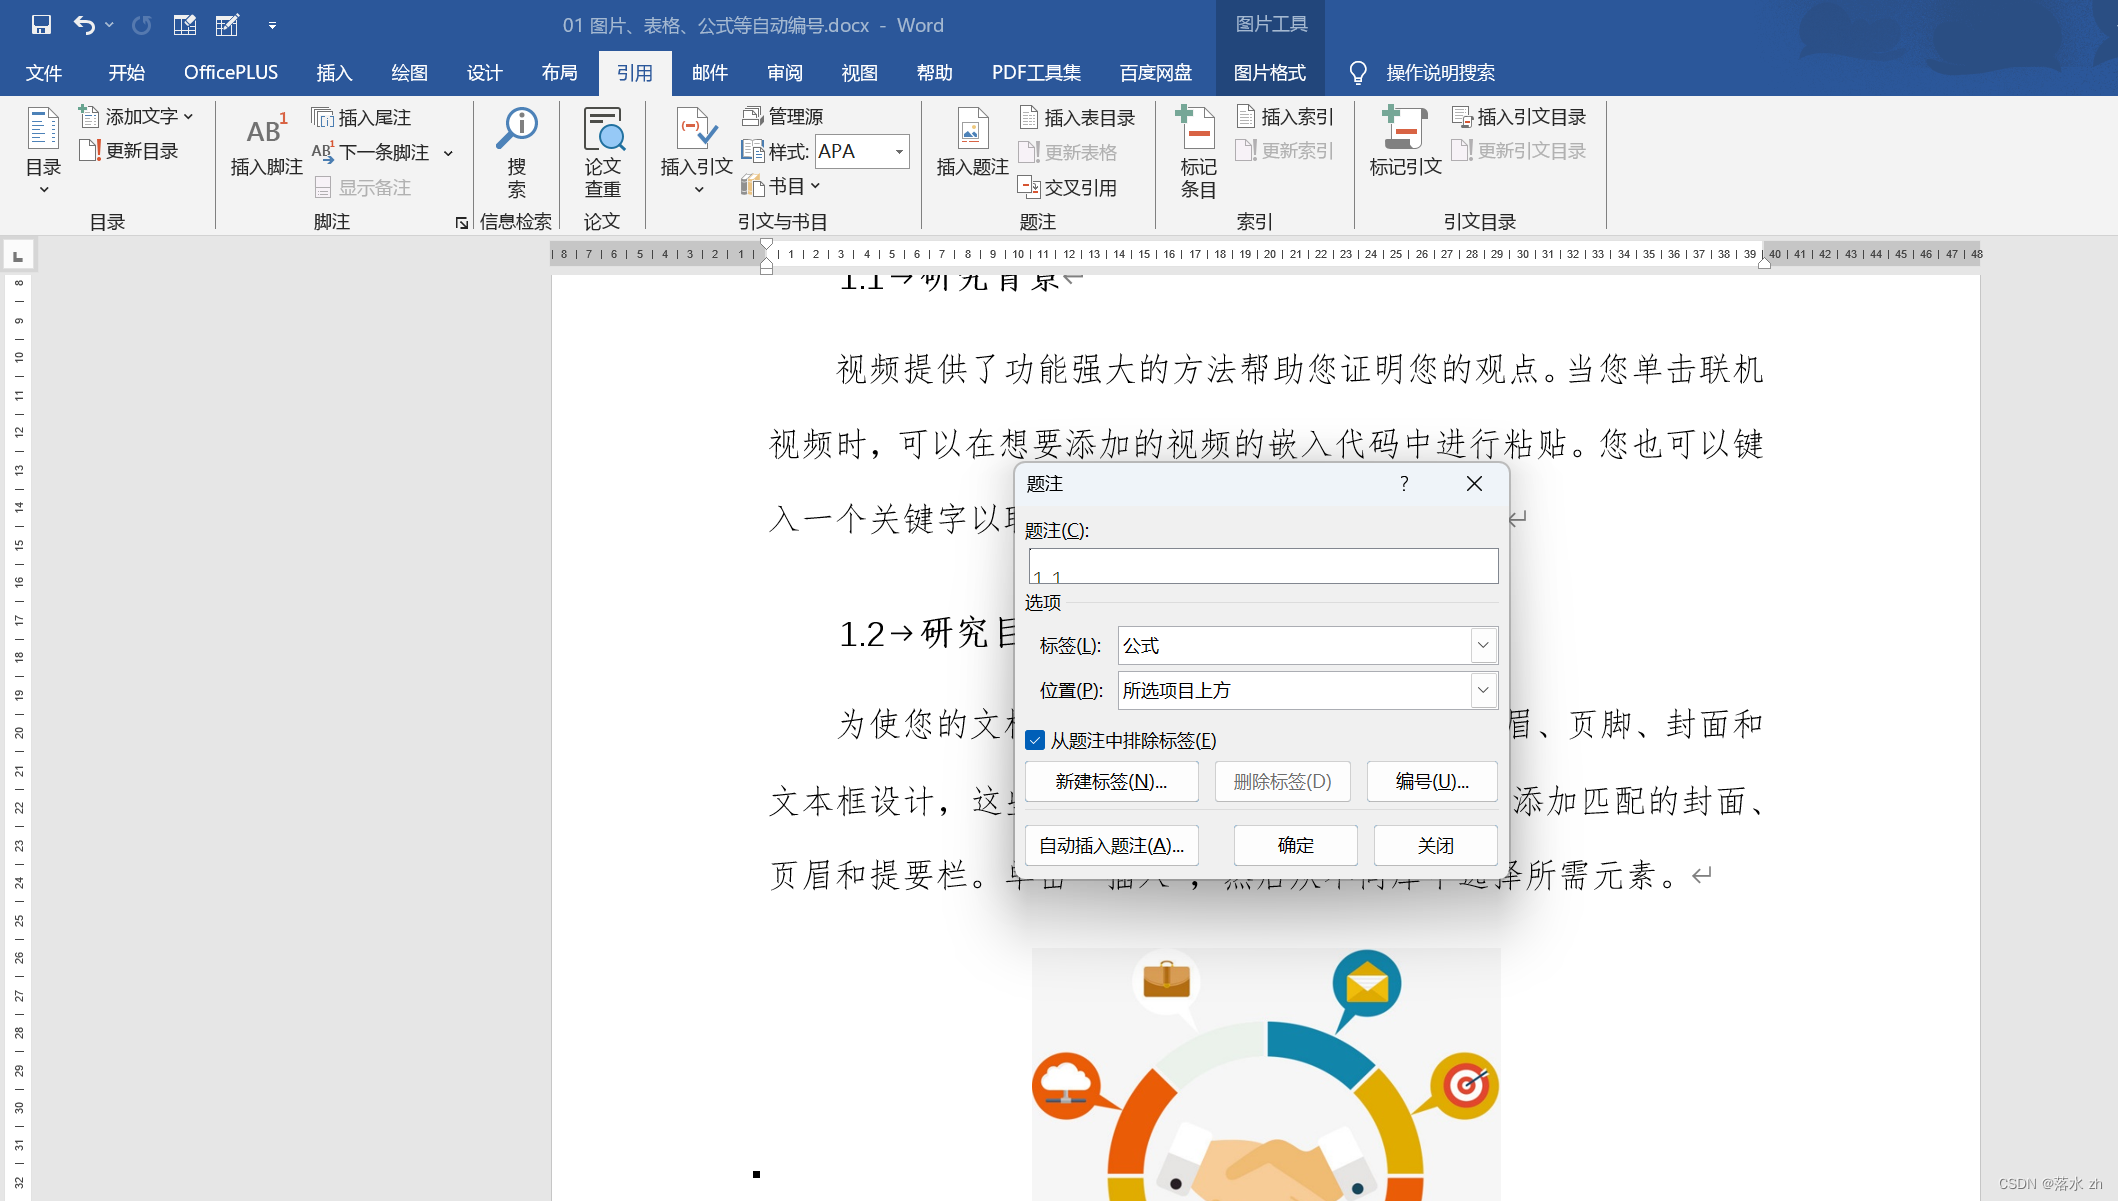This screenshot has height=1201, width=2118.
Task: Switch to the Picture Format (图片格式) tab
Action: pyautogui.click(x=1270, y=73)
